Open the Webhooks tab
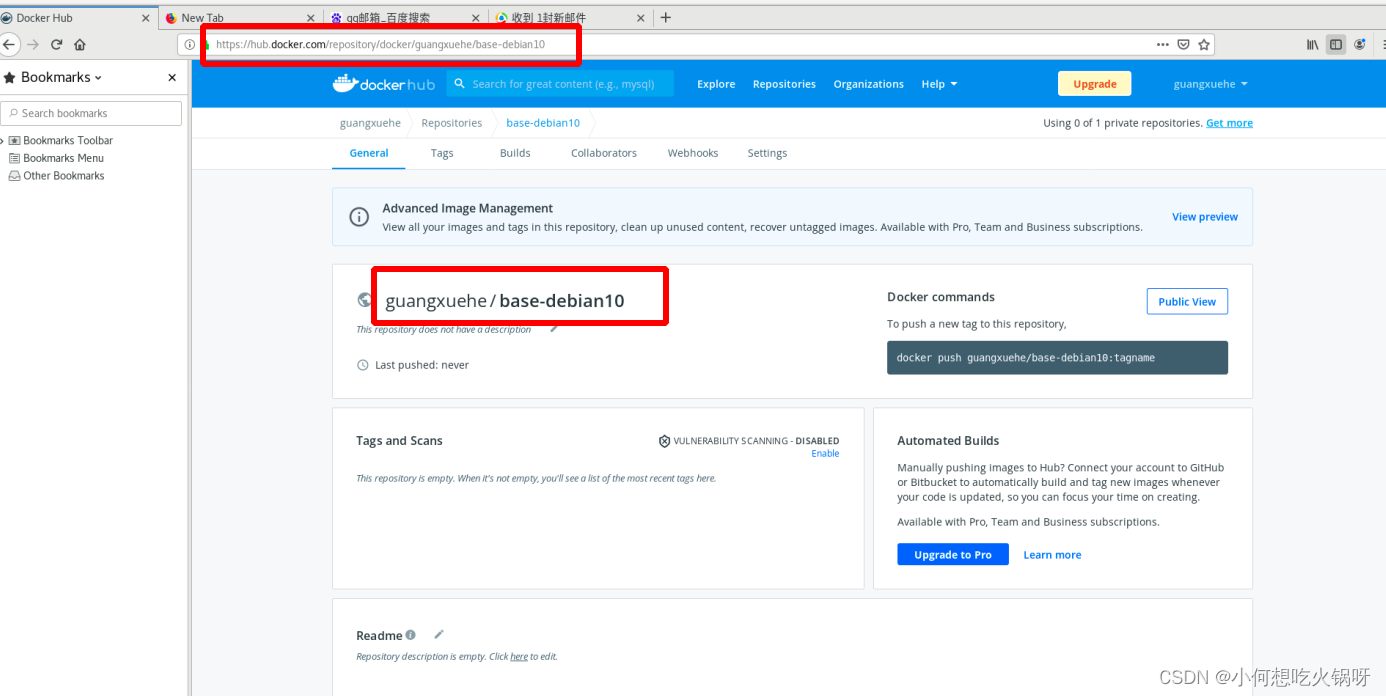This screenshot has width=1386, height=696. tap(693, 153)
